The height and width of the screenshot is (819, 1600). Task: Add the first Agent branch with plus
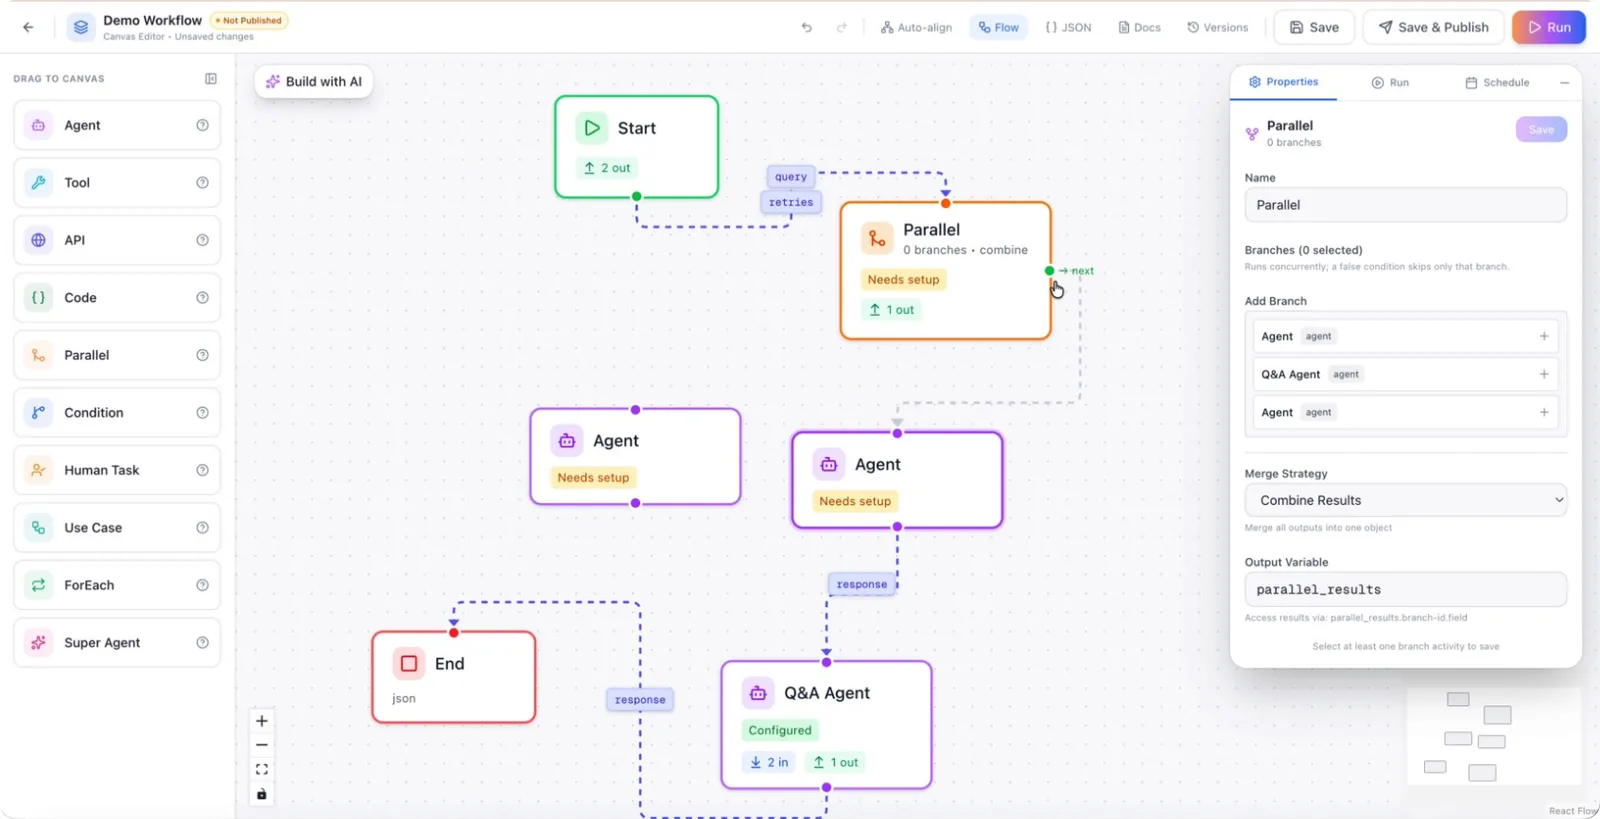click(x=1544, y=336)
